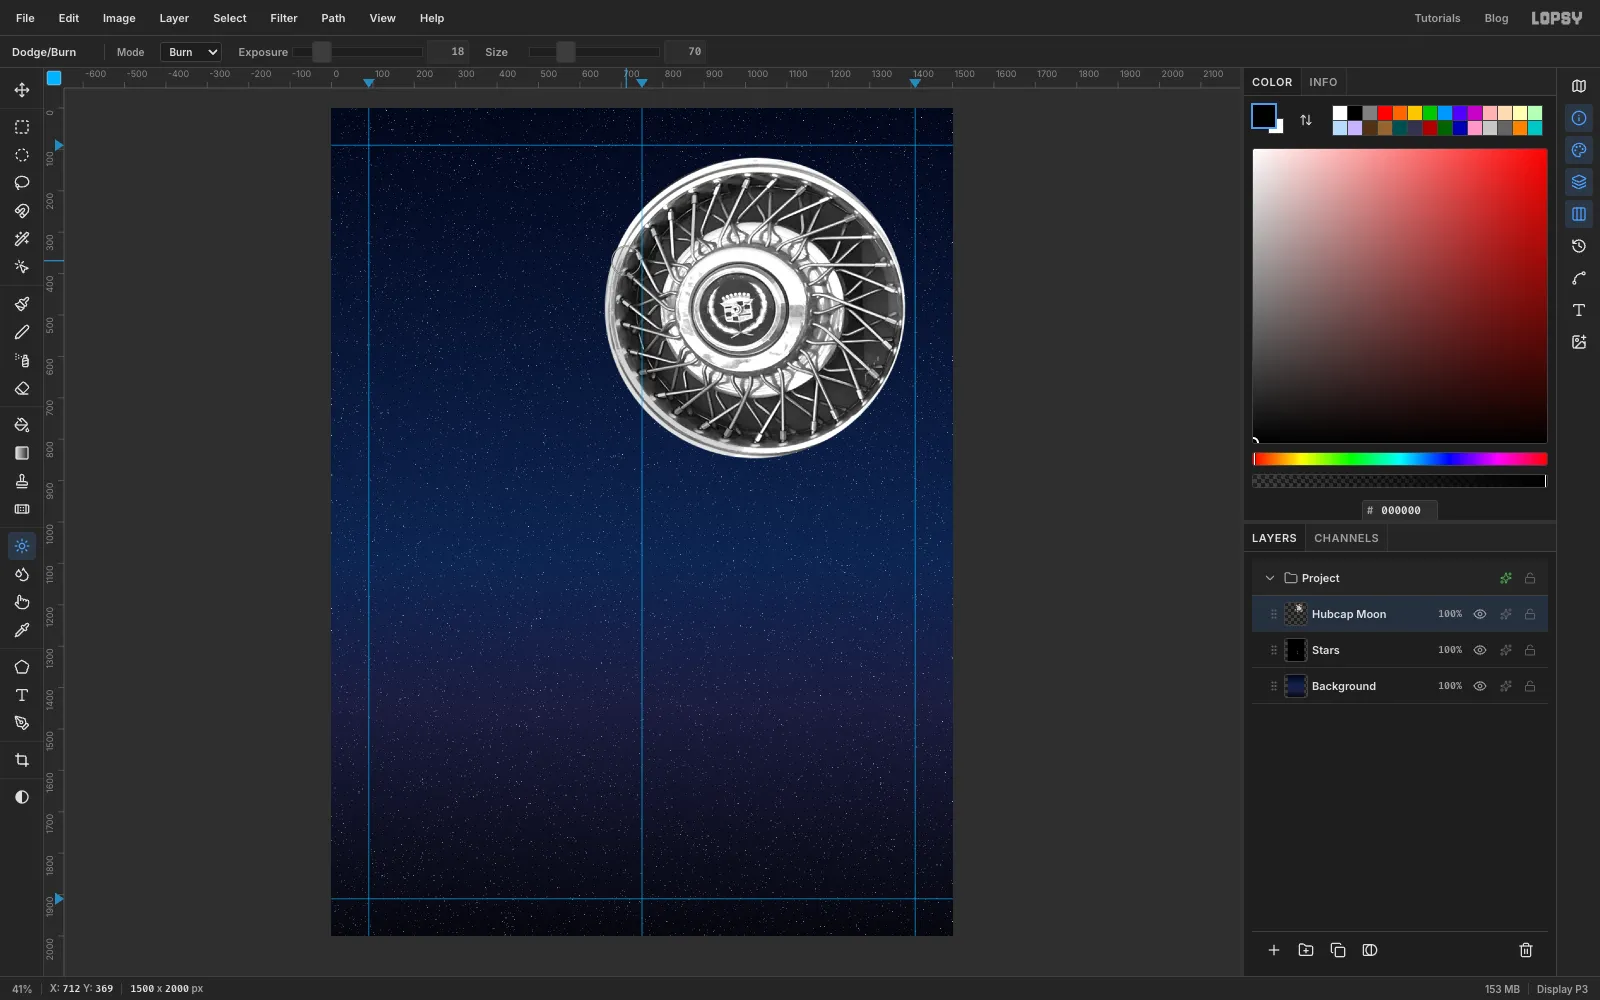Pick the red swatch in palette
This screenshot has height=1000, width=1600.
[x=1385, y=113]
